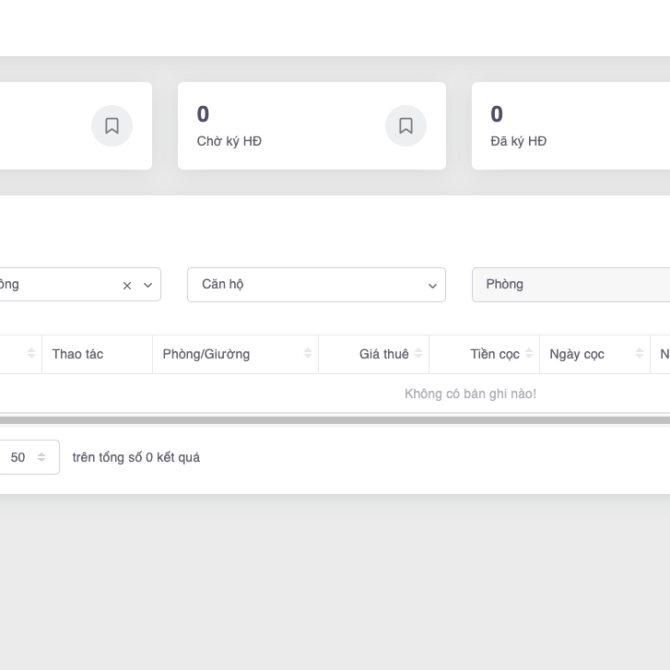670x670 pixels.
Task: Toggle sorting on the Tiền cọc column
Action: pyautogui.click(x=529, y=354)
